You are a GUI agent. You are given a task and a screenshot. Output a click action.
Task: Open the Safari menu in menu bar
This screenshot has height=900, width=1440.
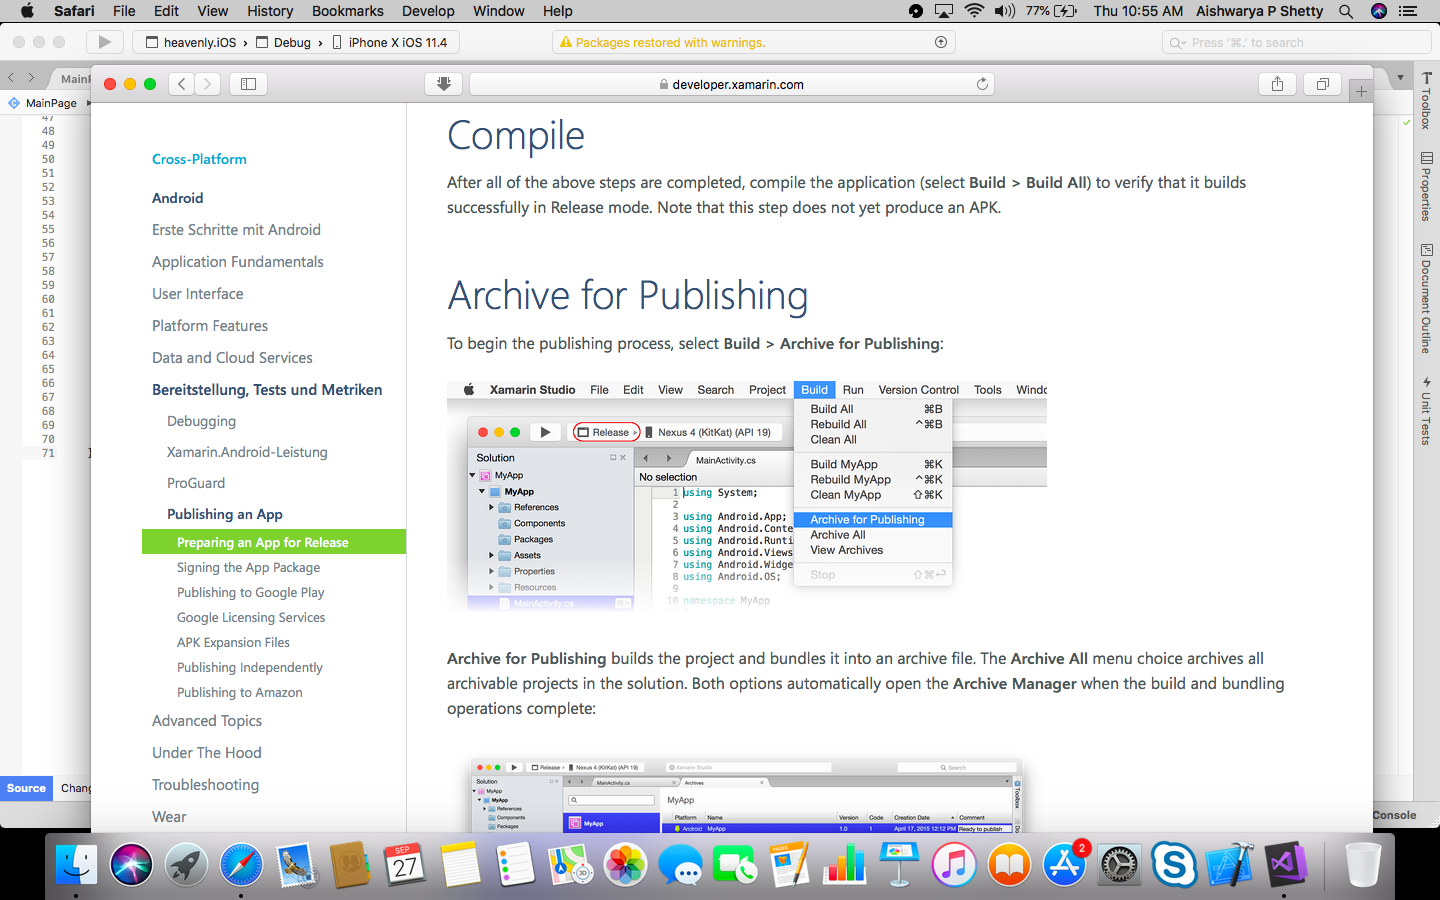[x=74, y=11]
